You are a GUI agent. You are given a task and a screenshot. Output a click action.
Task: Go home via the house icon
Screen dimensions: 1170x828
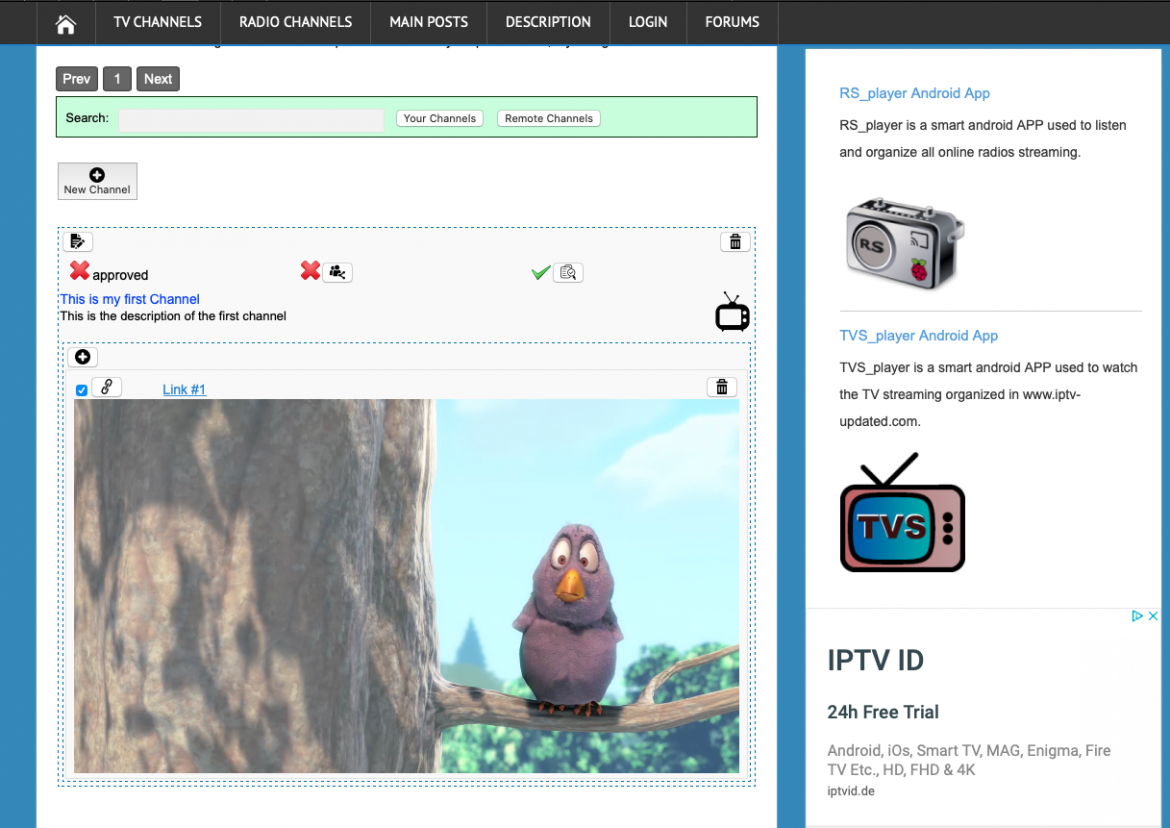(65, 21)
